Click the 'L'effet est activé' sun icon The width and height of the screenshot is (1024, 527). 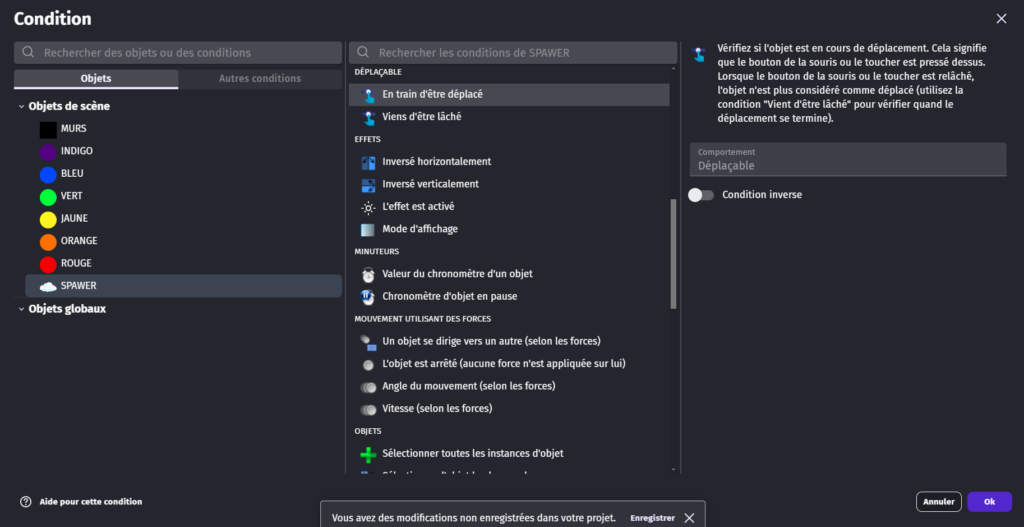coord(368,207)
